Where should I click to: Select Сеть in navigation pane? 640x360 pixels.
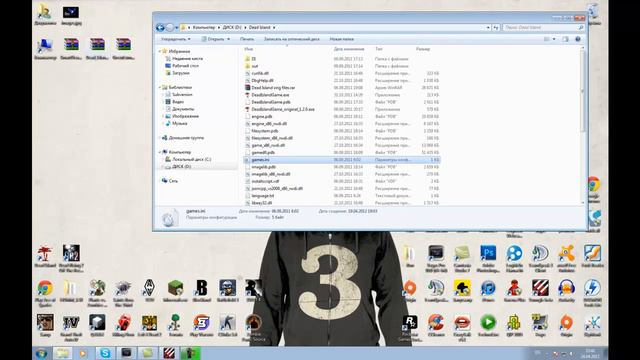pos(173,181)
